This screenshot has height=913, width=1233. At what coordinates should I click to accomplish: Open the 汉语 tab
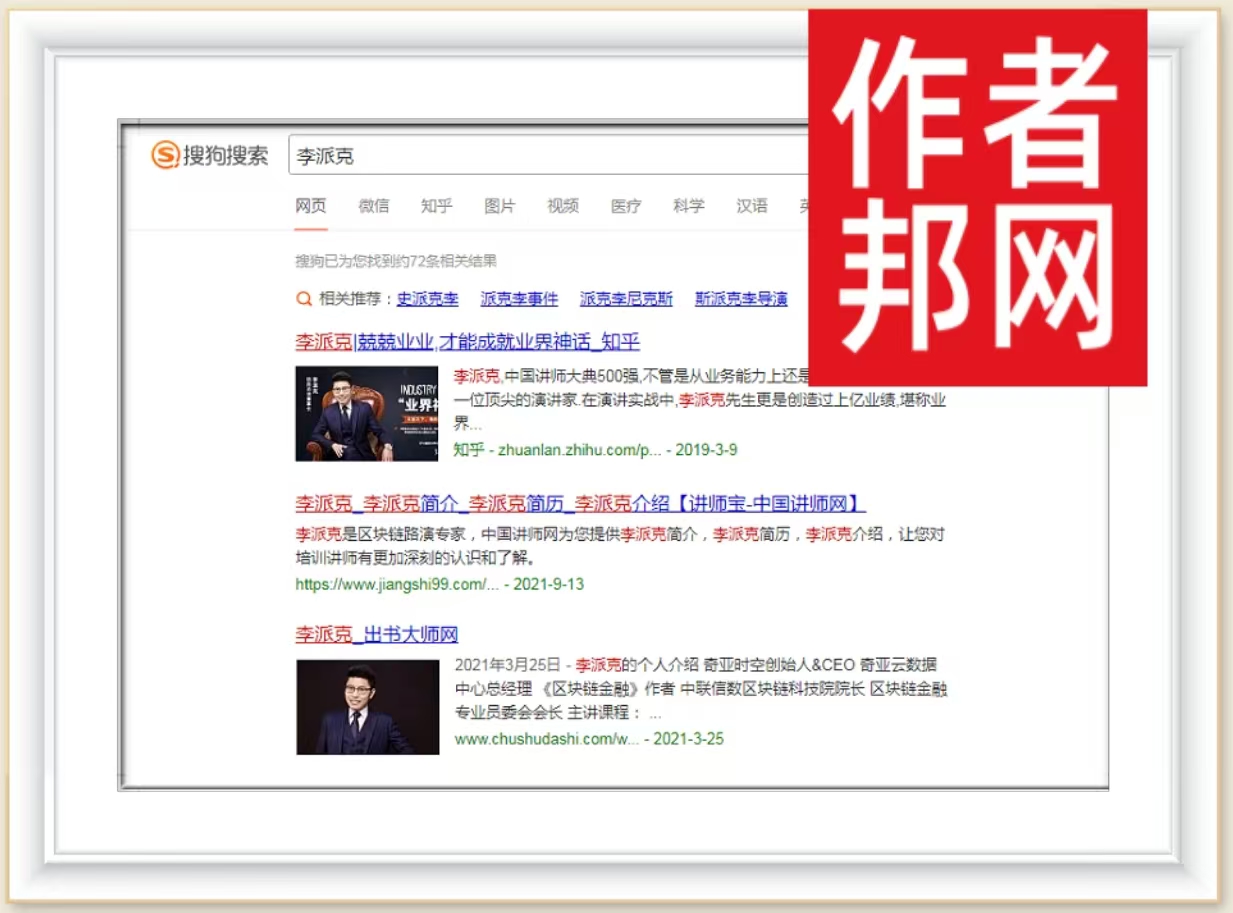(x=751, y=206)
